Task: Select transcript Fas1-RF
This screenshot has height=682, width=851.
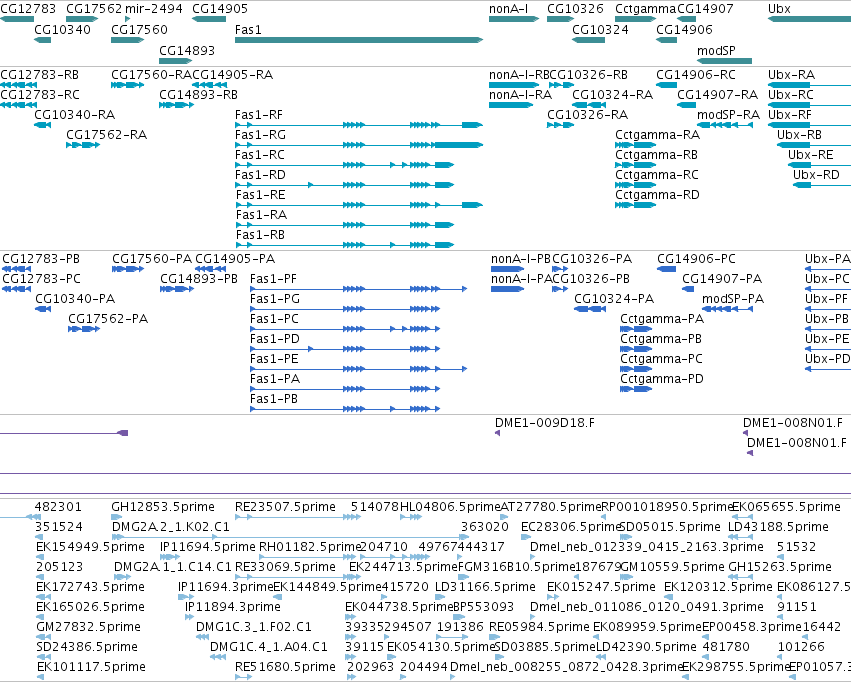Action: [x=258, y=114]
